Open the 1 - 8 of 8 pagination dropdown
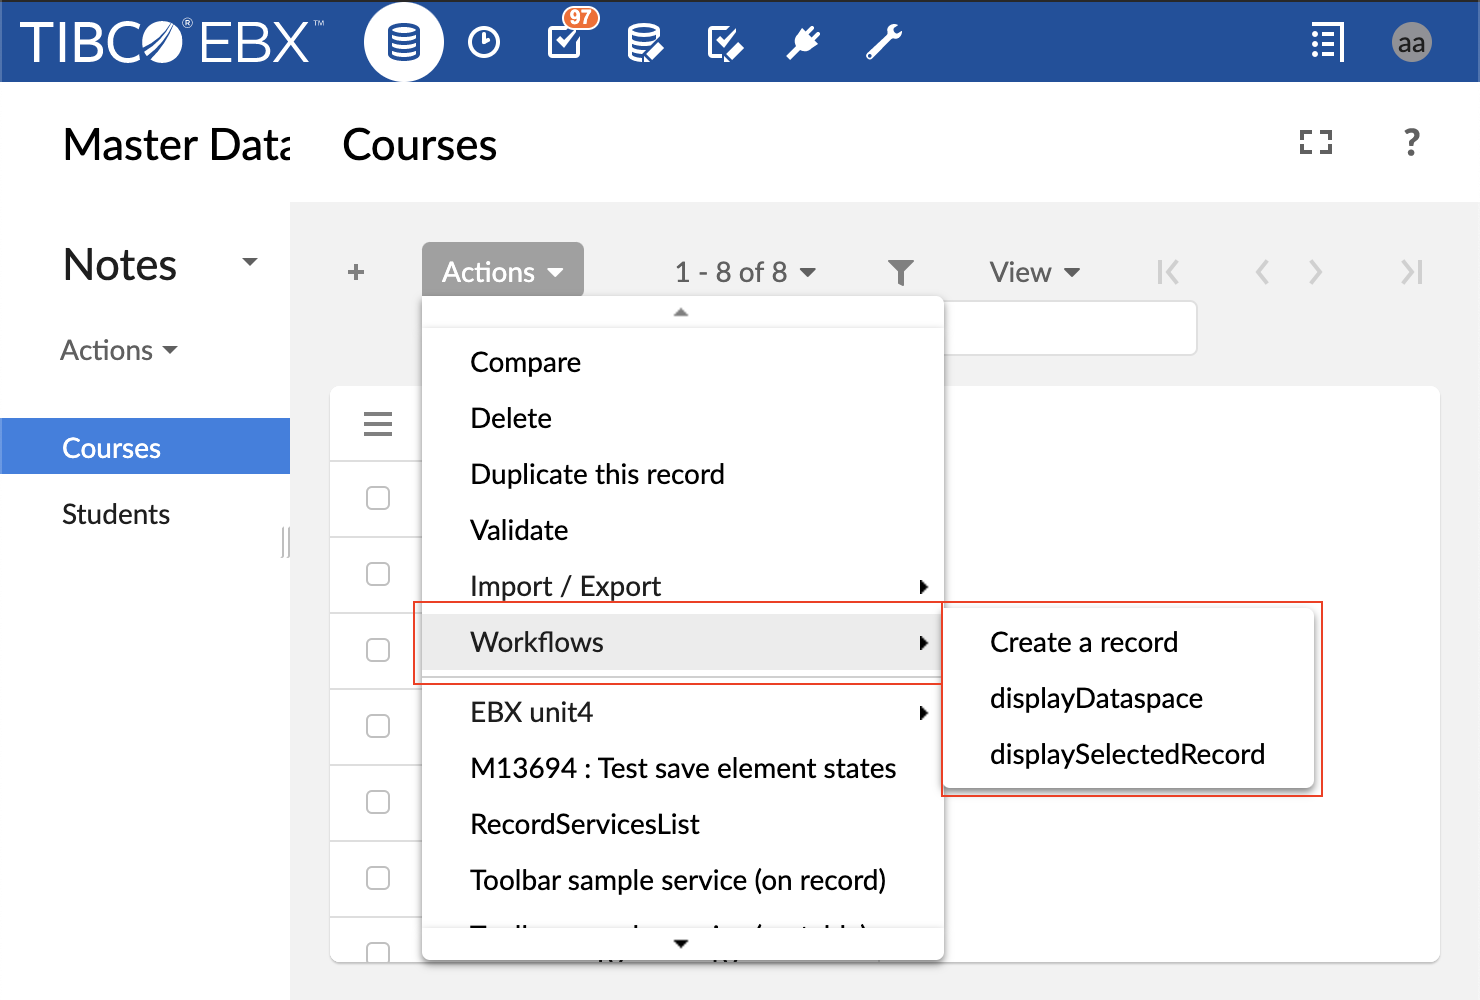Screen dimensions: 1480x1000 tap(745, 272)
